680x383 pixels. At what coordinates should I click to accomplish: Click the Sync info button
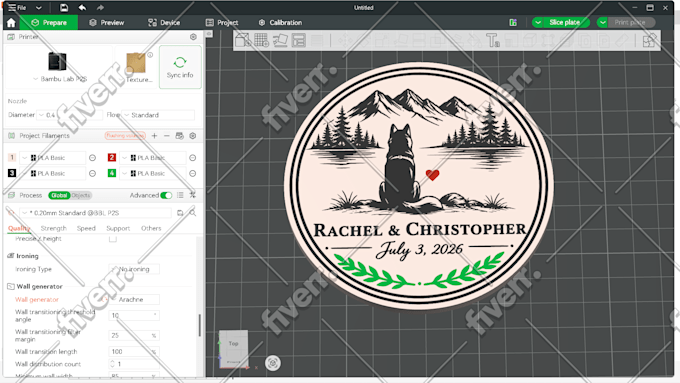(180, 67)
